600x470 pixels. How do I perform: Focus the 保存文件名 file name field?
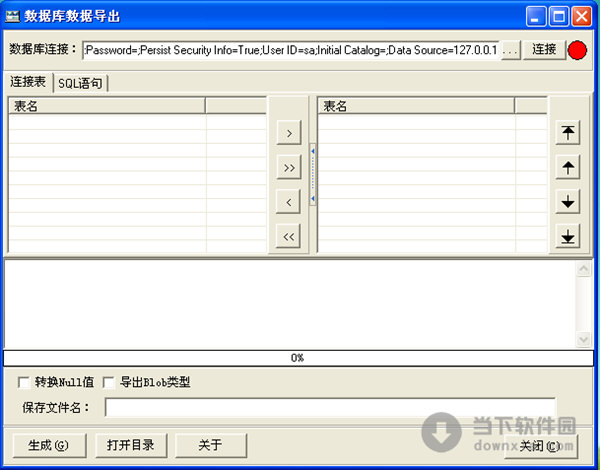[x=330, y=408]
